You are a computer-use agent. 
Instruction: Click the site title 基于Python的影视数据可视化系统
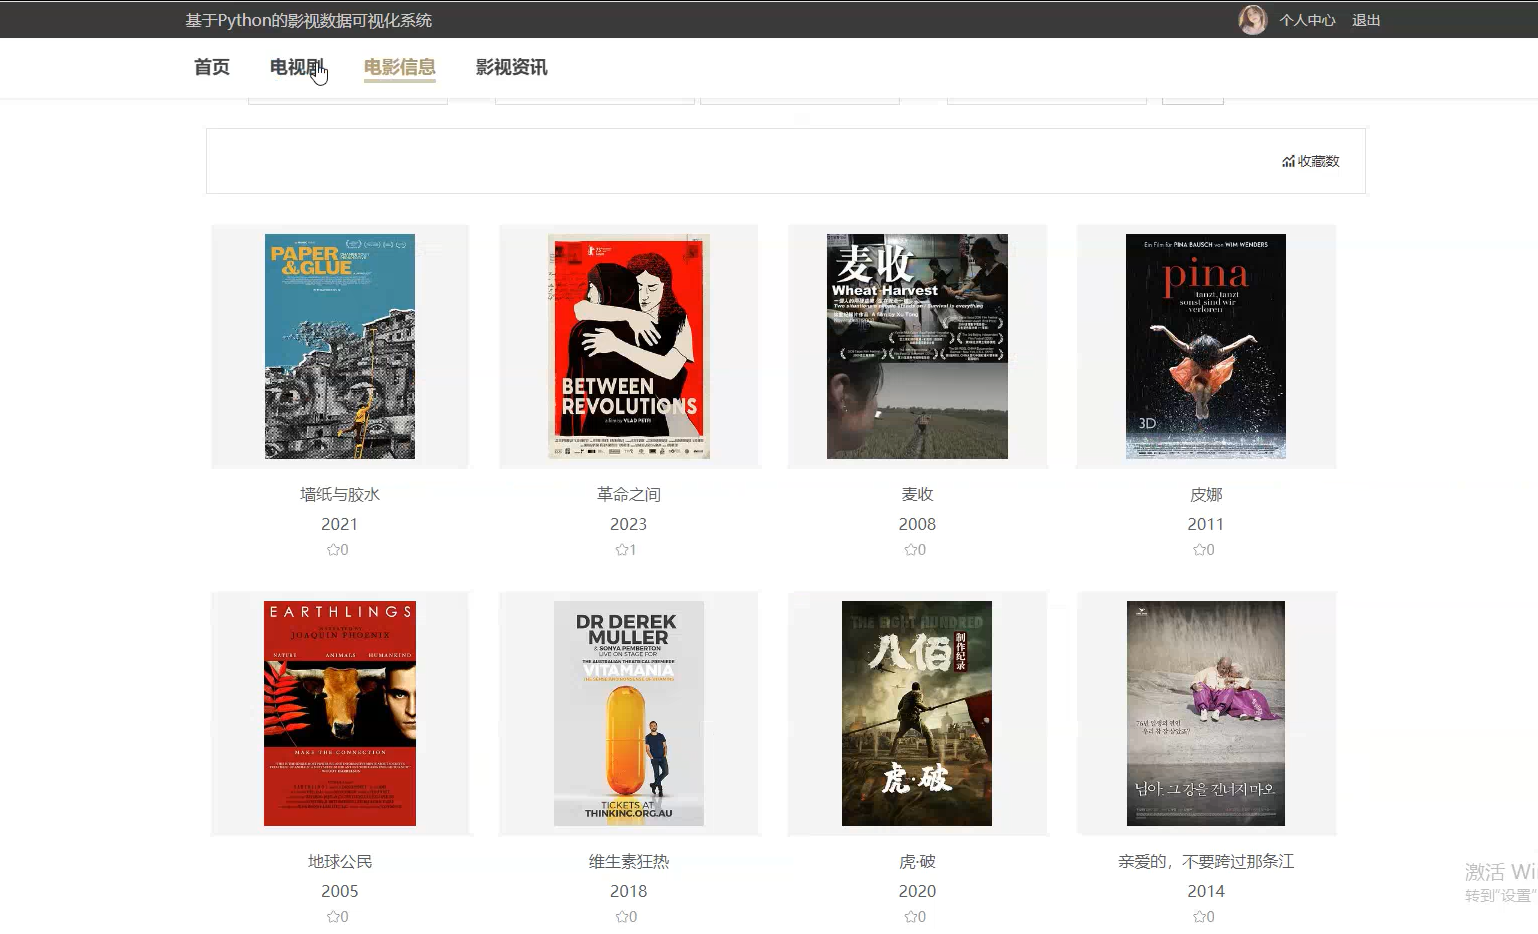click(x=309, y=20)
